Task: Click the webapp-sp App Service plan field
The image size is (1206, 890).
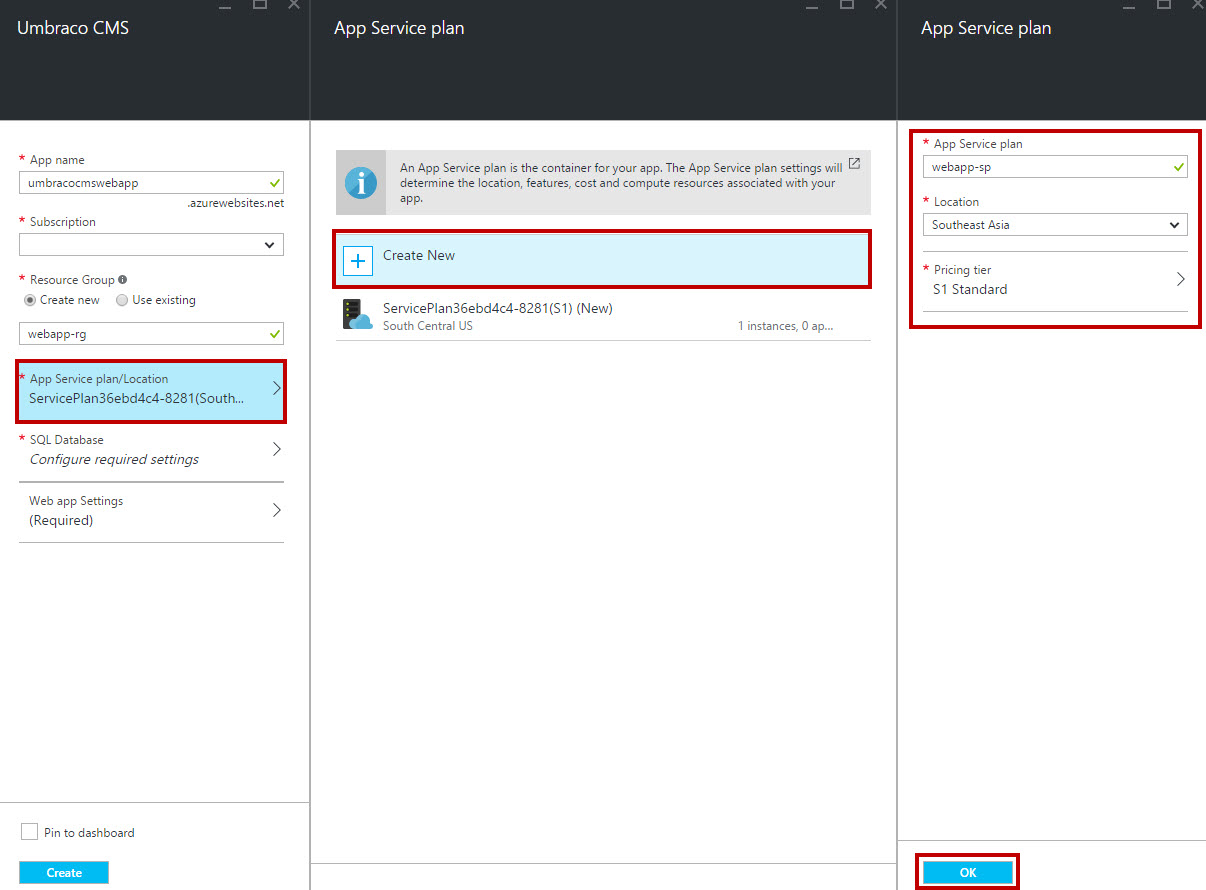Action: pos(1055,167)
